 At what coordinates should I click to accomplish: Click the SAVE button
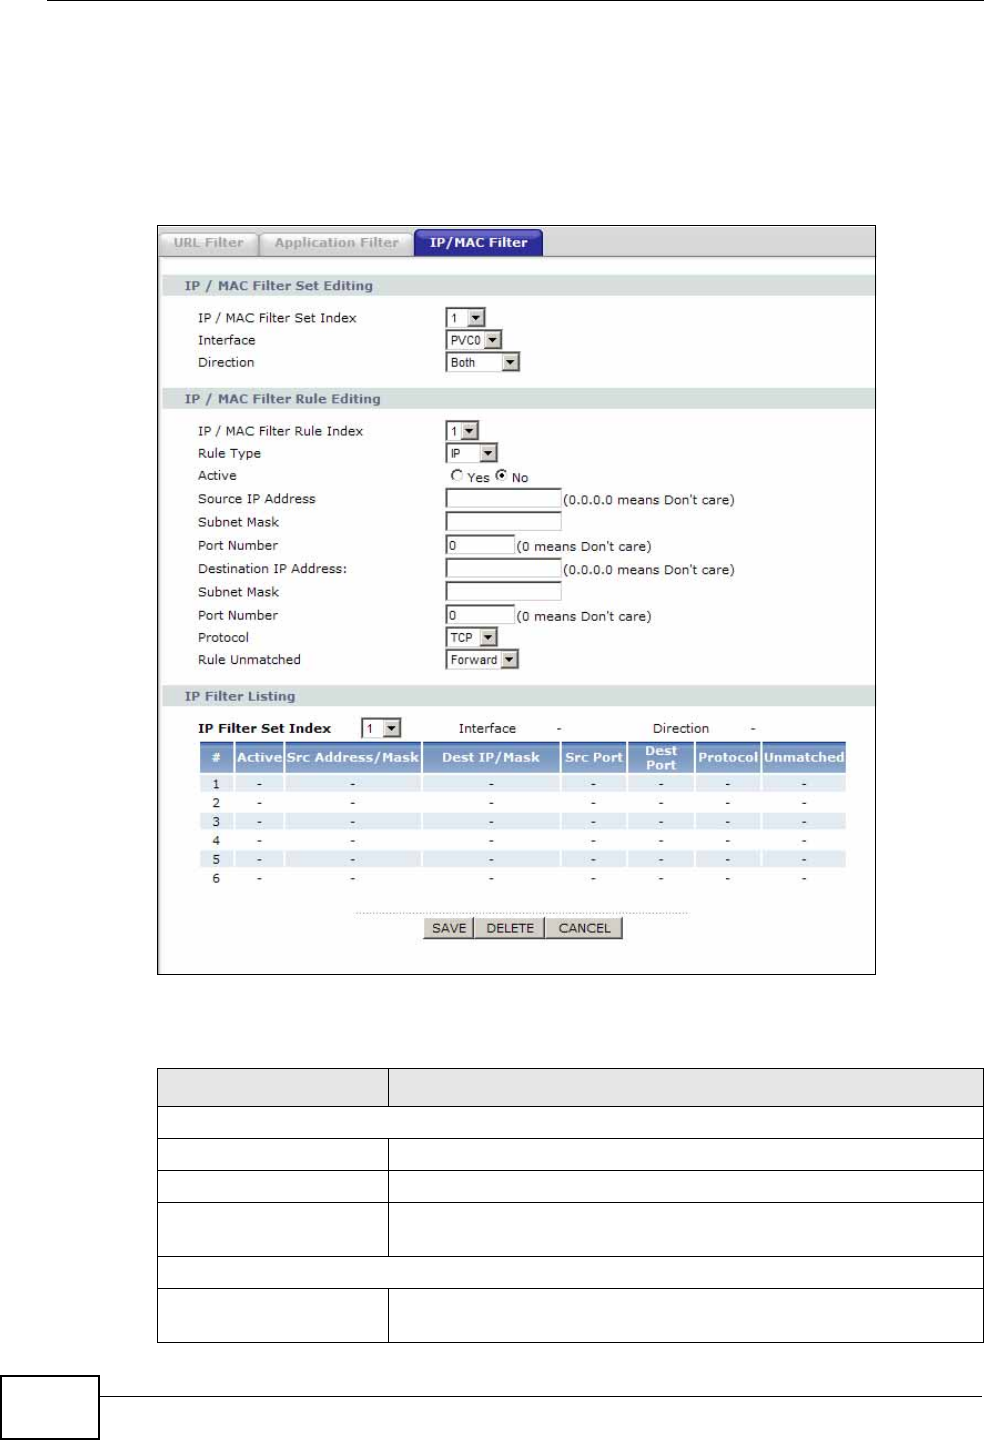[x=449, y=928]
